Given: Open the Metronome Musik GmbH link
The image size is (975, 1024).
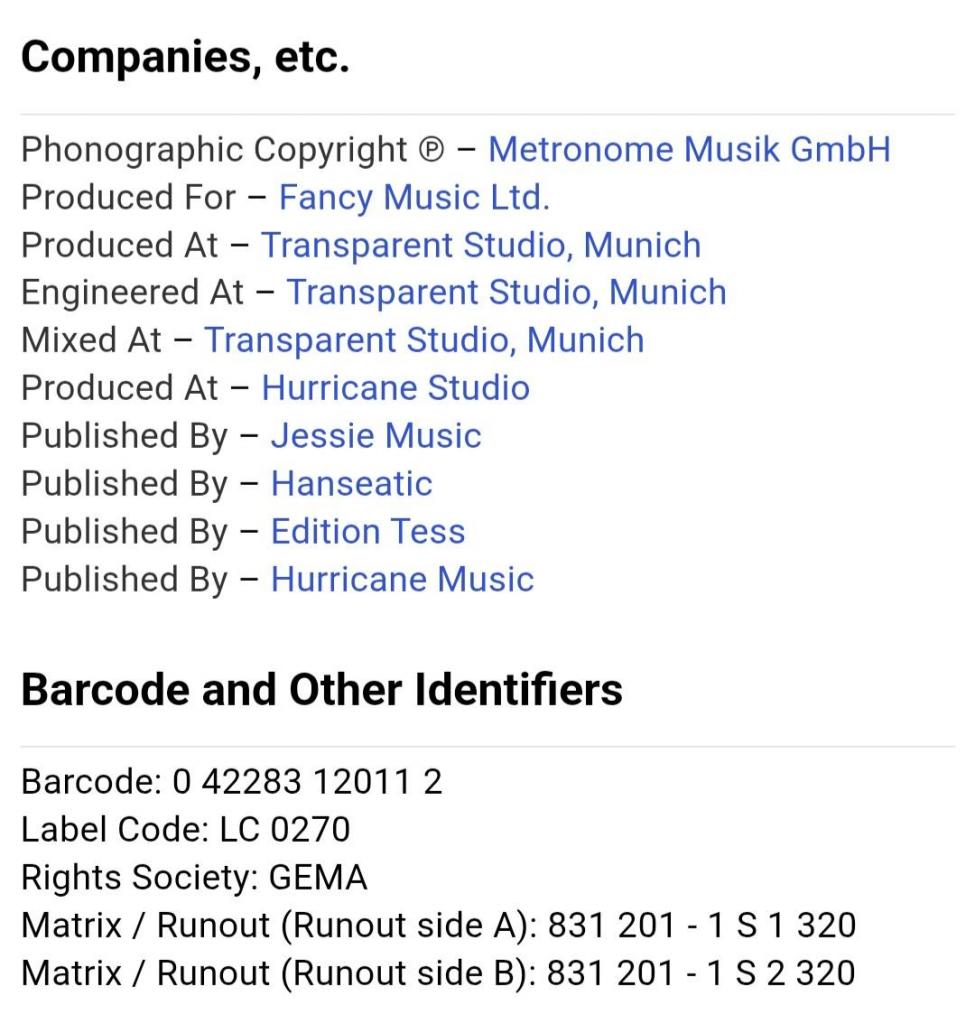Looking at the screenshot, I should [x=688, y=150].
